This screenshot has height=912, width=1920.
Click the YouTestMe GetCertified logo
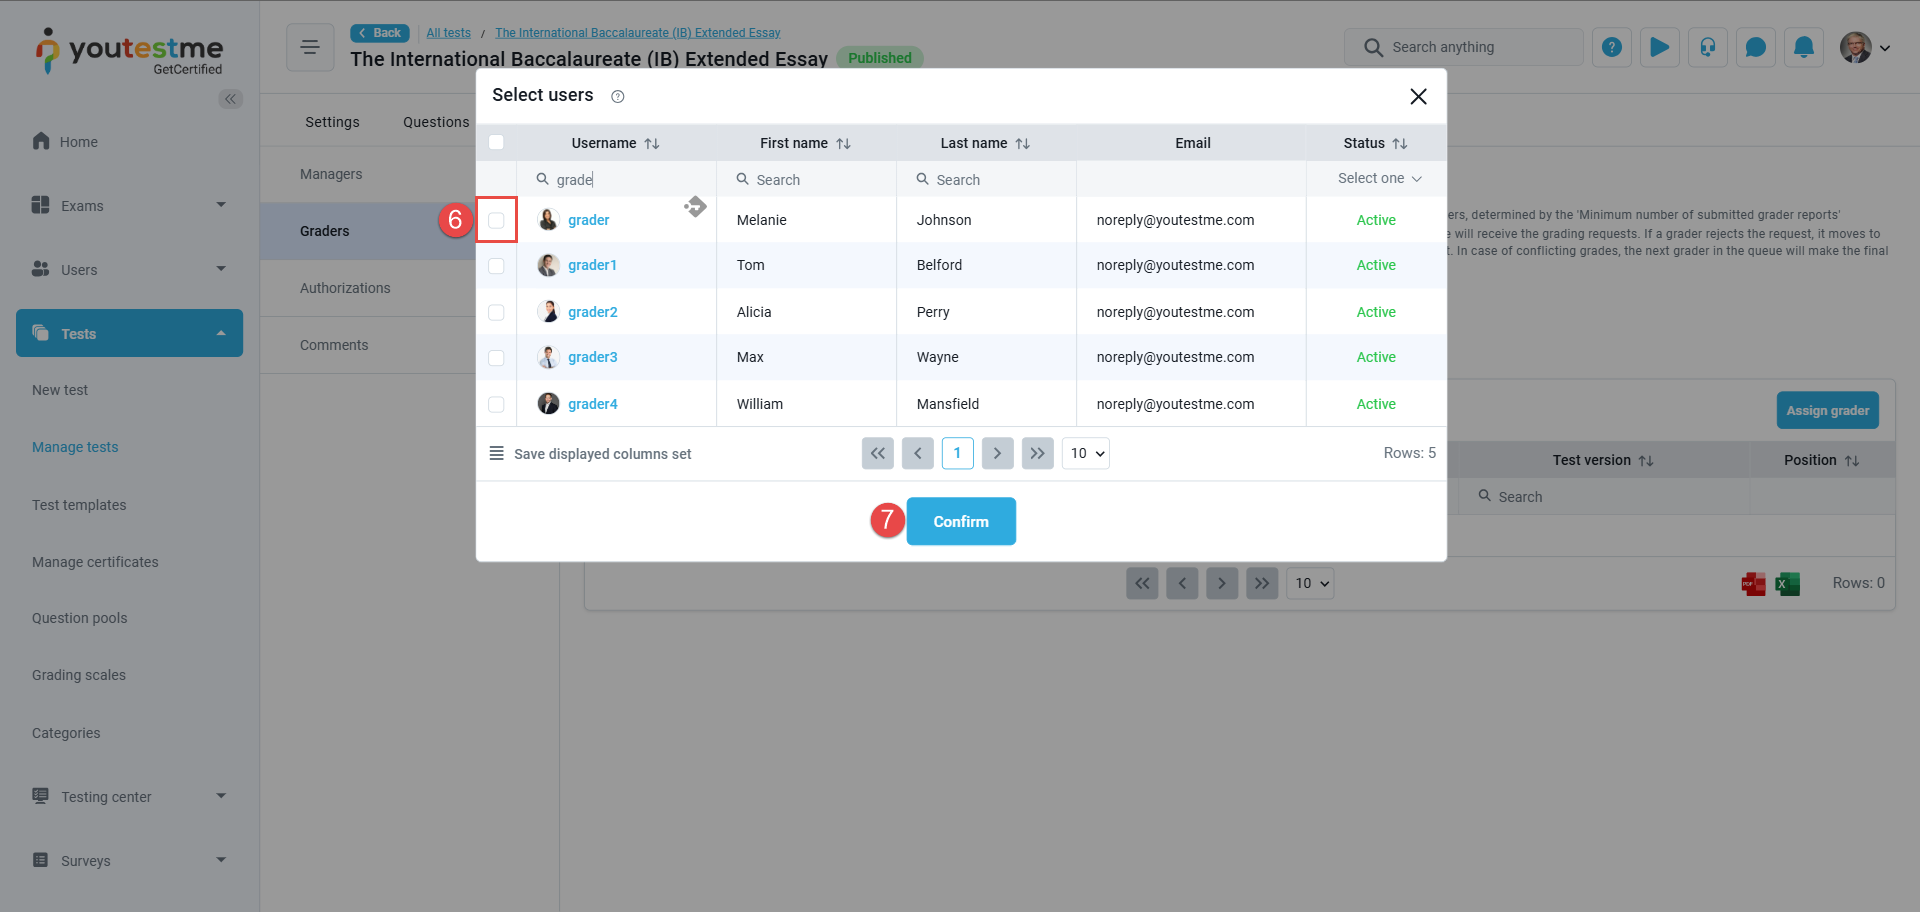[129, 52]
